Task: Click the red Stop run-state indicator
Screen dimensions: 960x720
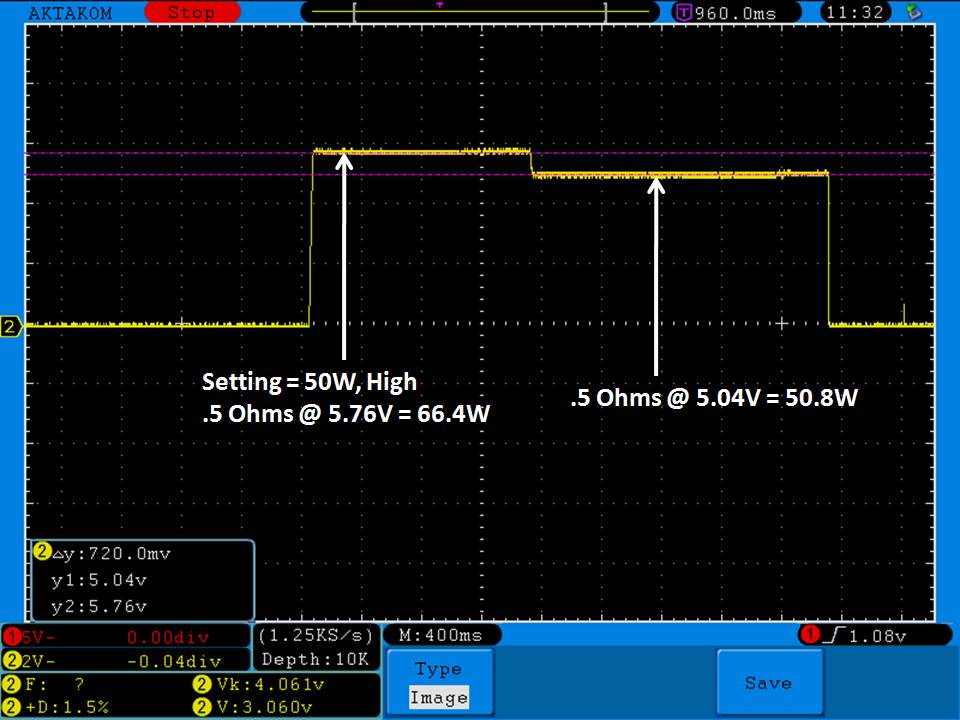Action: (x=190, y=13)
